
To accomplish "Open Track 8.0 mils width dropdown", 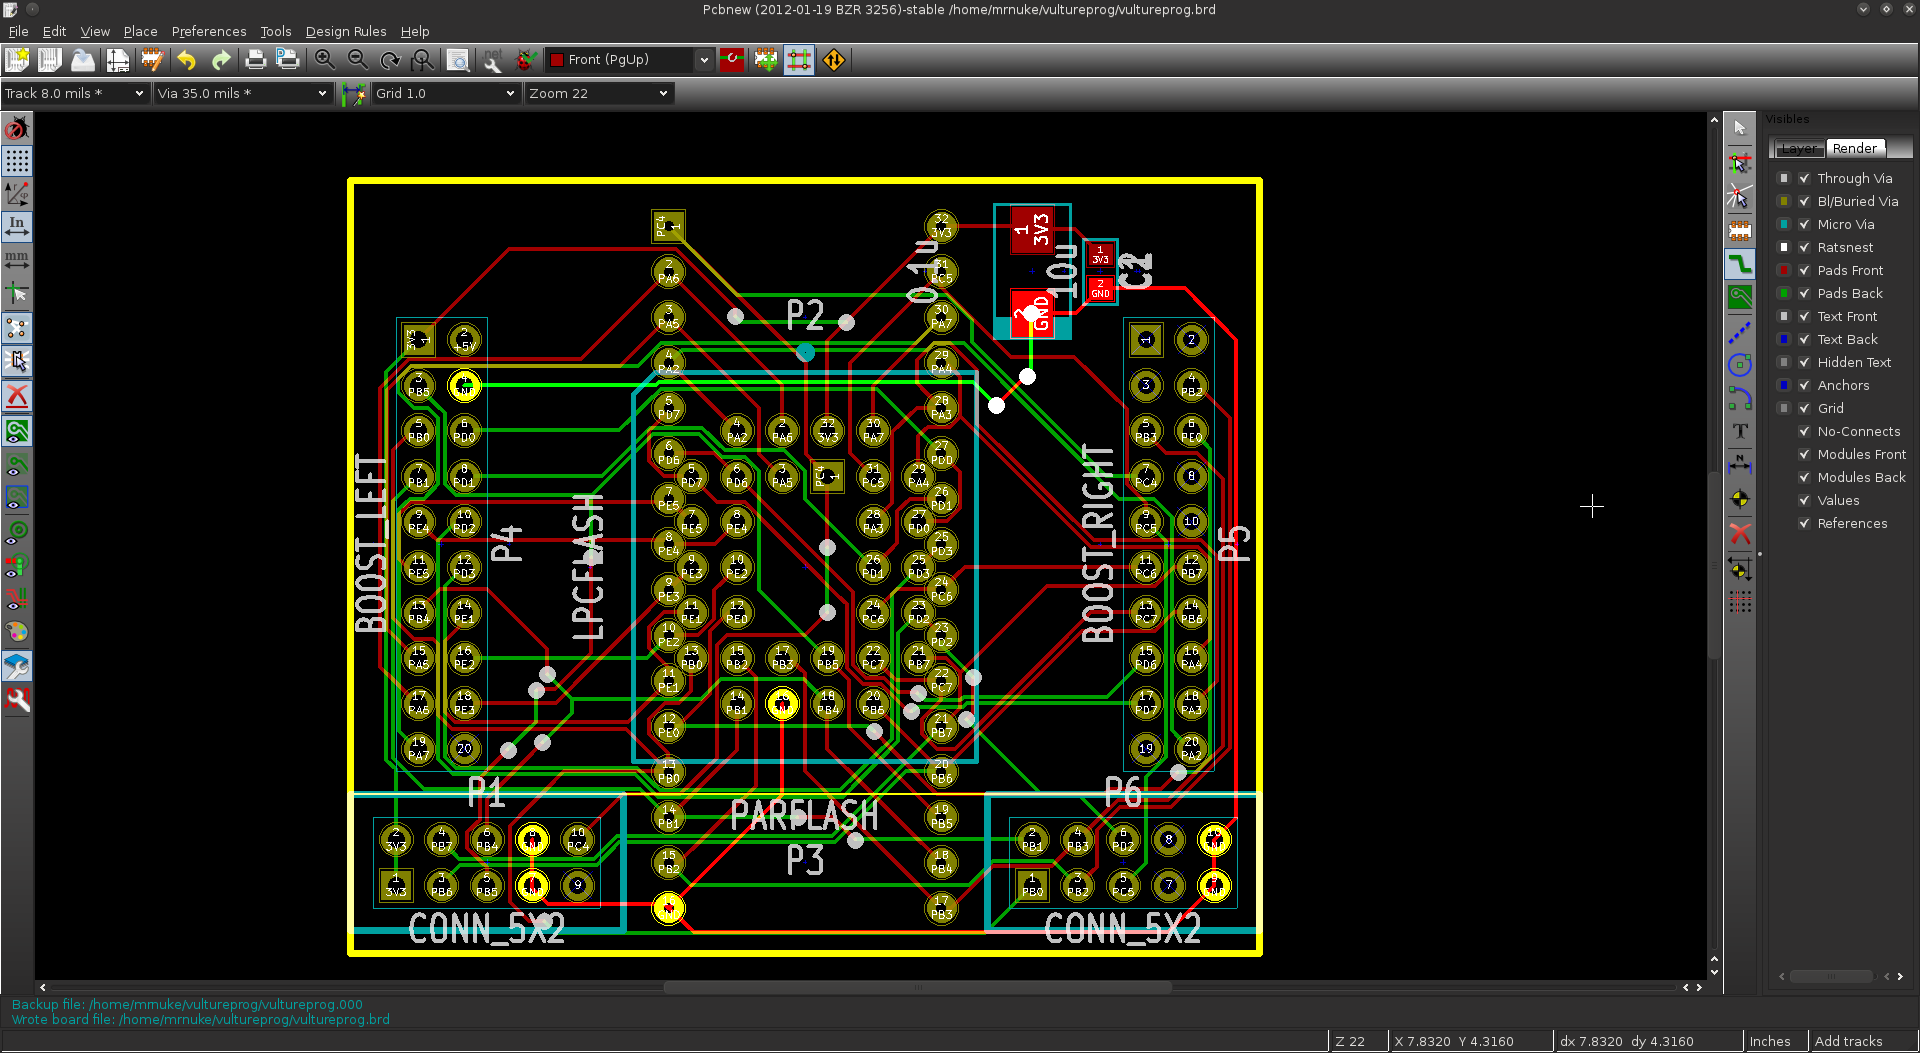I will [75, 93].
